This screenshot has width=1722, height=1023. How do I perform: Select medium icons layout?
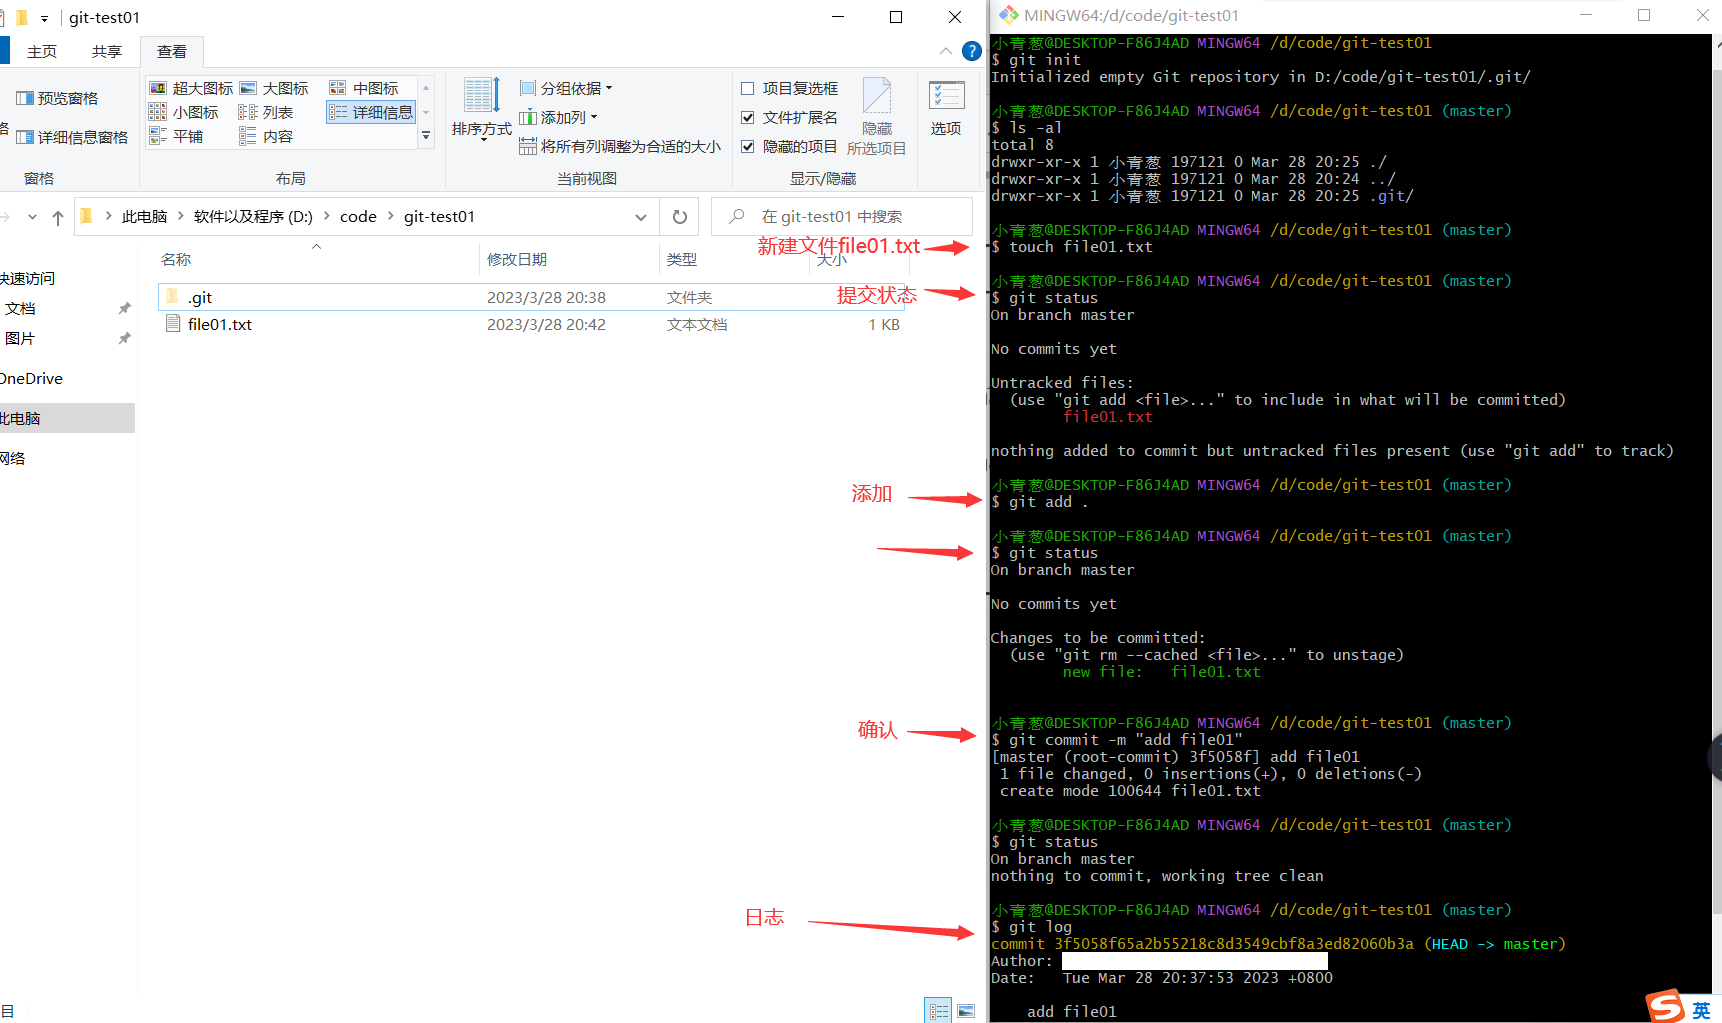click(364, 88)
